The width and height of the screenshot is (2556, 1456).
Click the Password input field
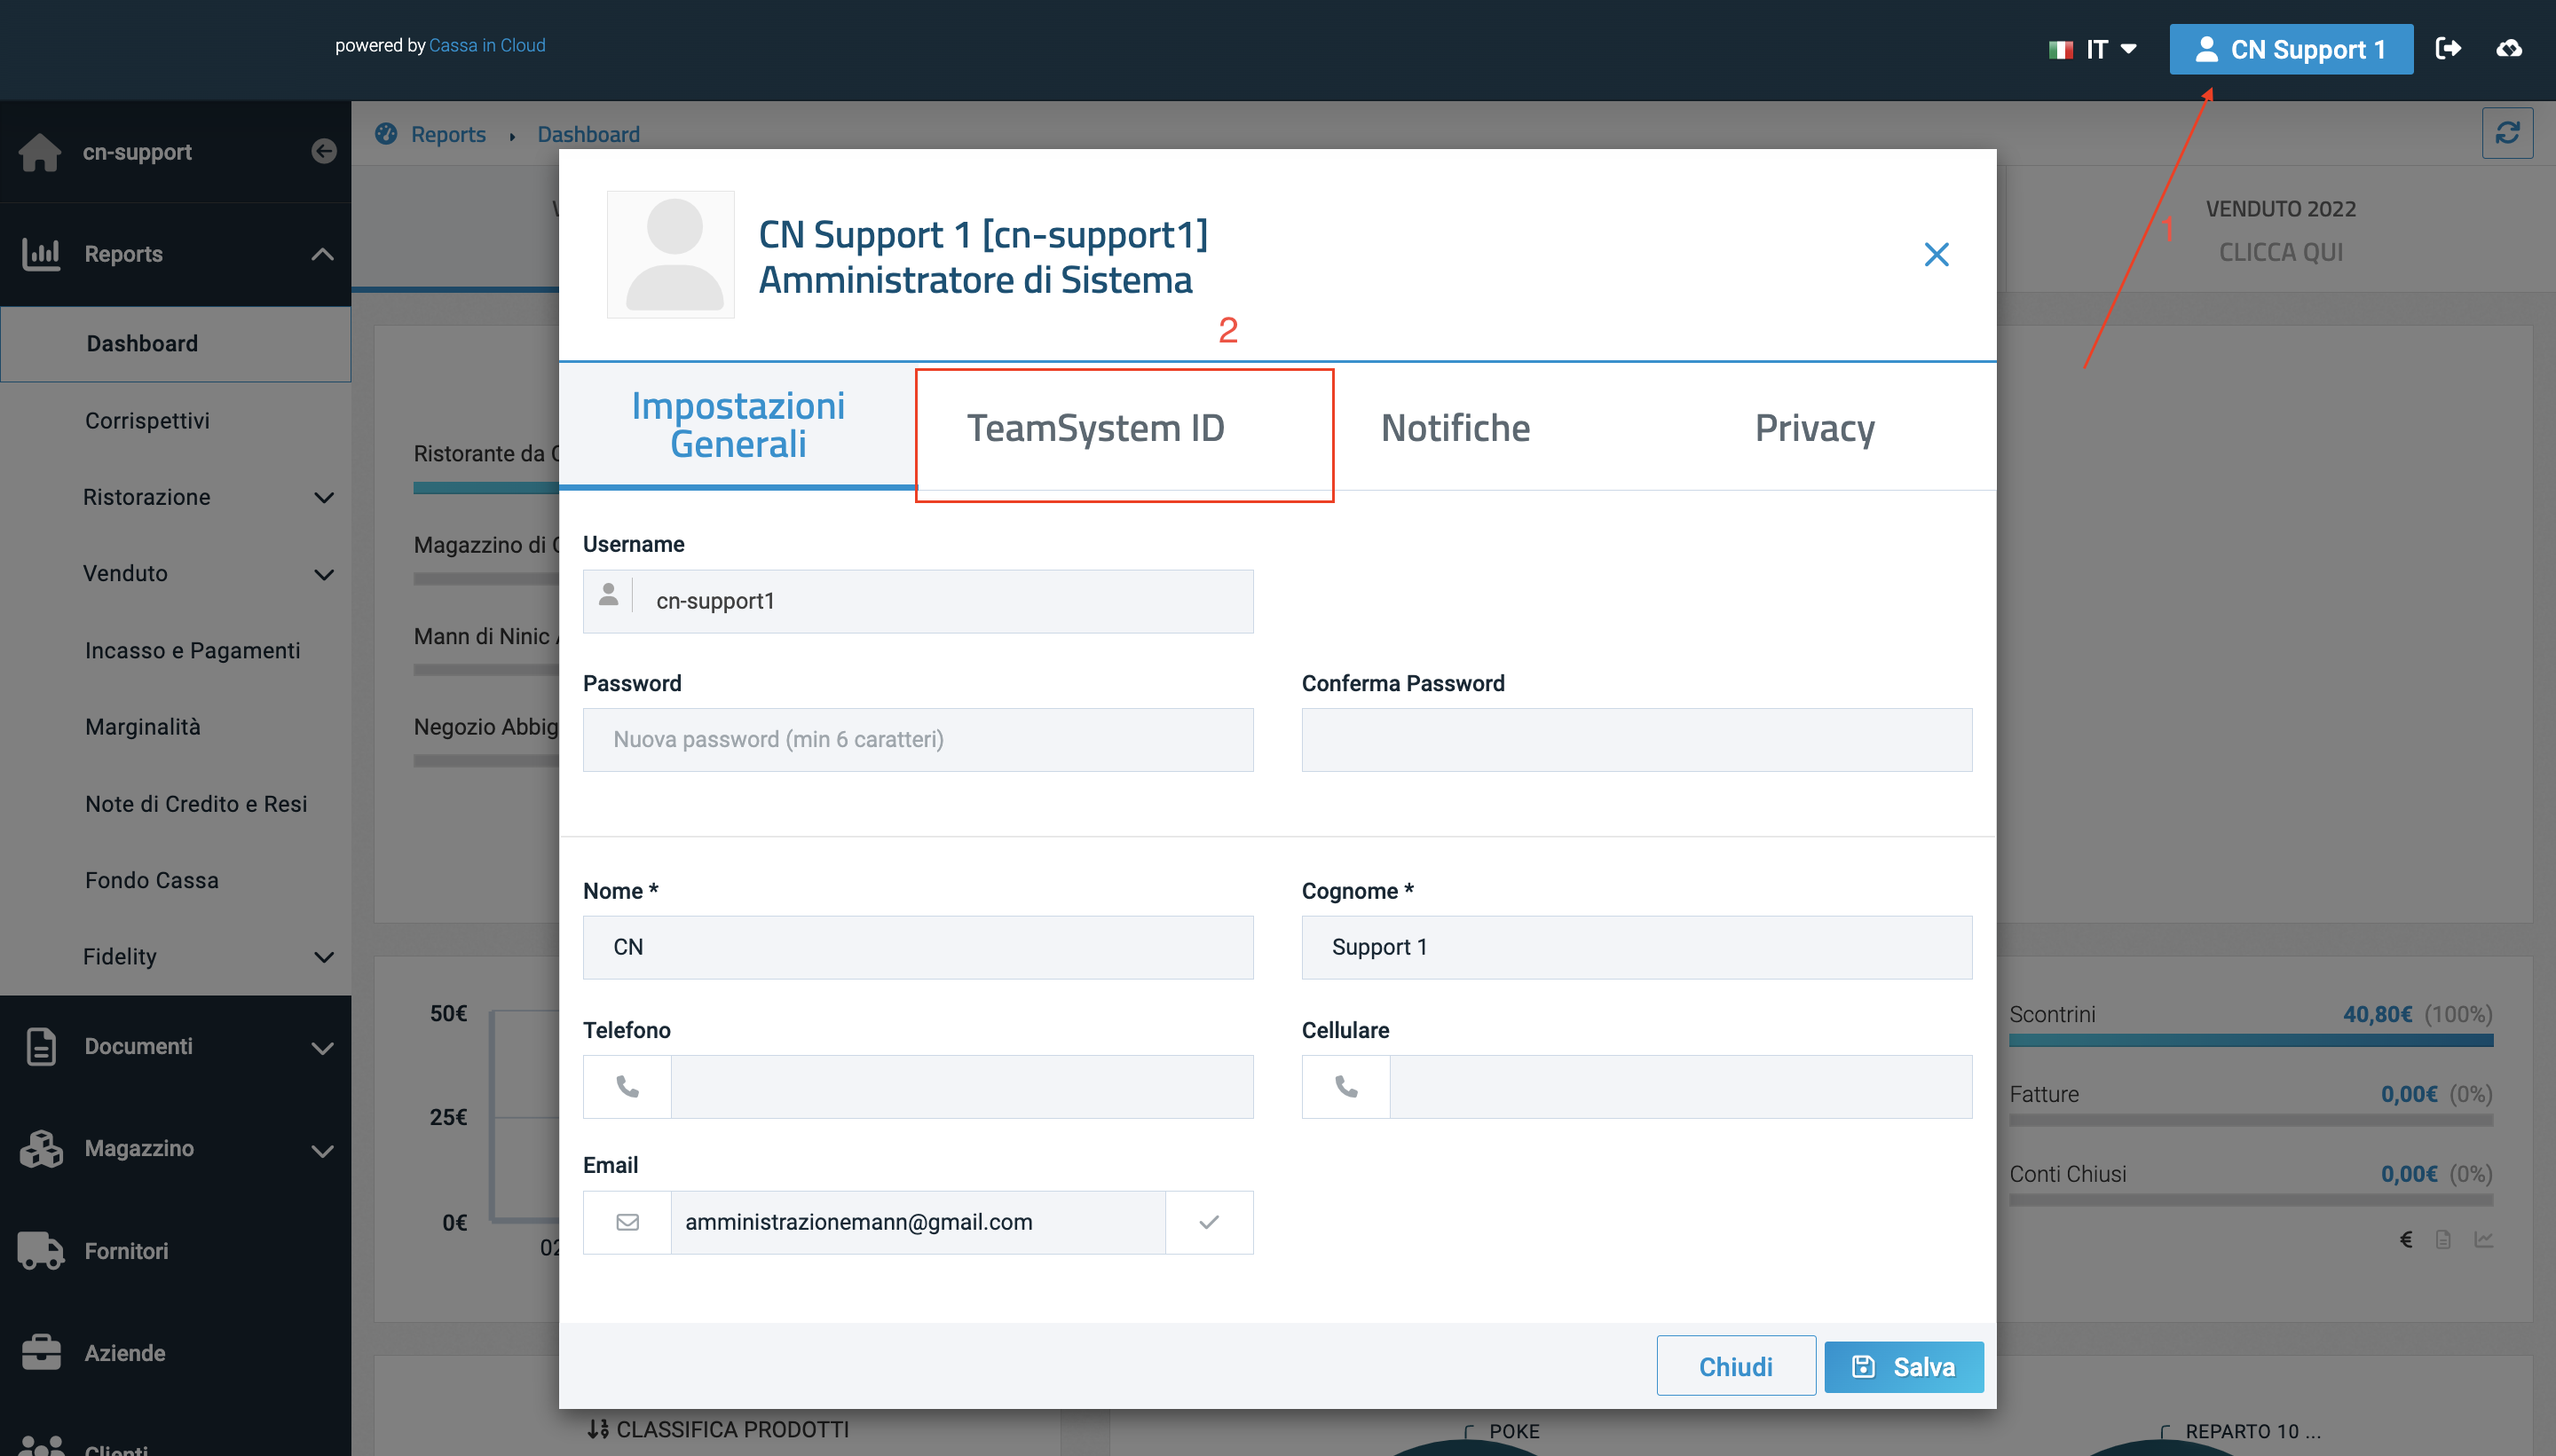917,739
